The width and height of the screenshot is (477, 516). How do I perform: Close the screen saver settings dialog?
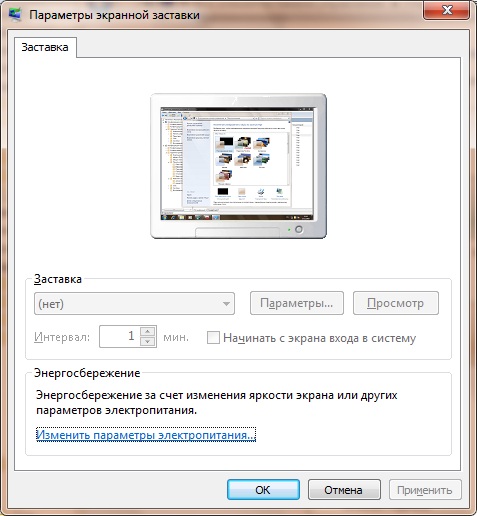[x=446, y=10]
